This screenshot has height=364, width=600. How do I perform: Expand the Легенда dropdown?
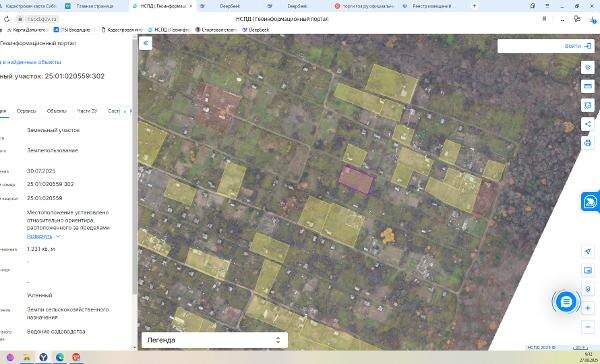pyautogui.click(x=215, y=340)
